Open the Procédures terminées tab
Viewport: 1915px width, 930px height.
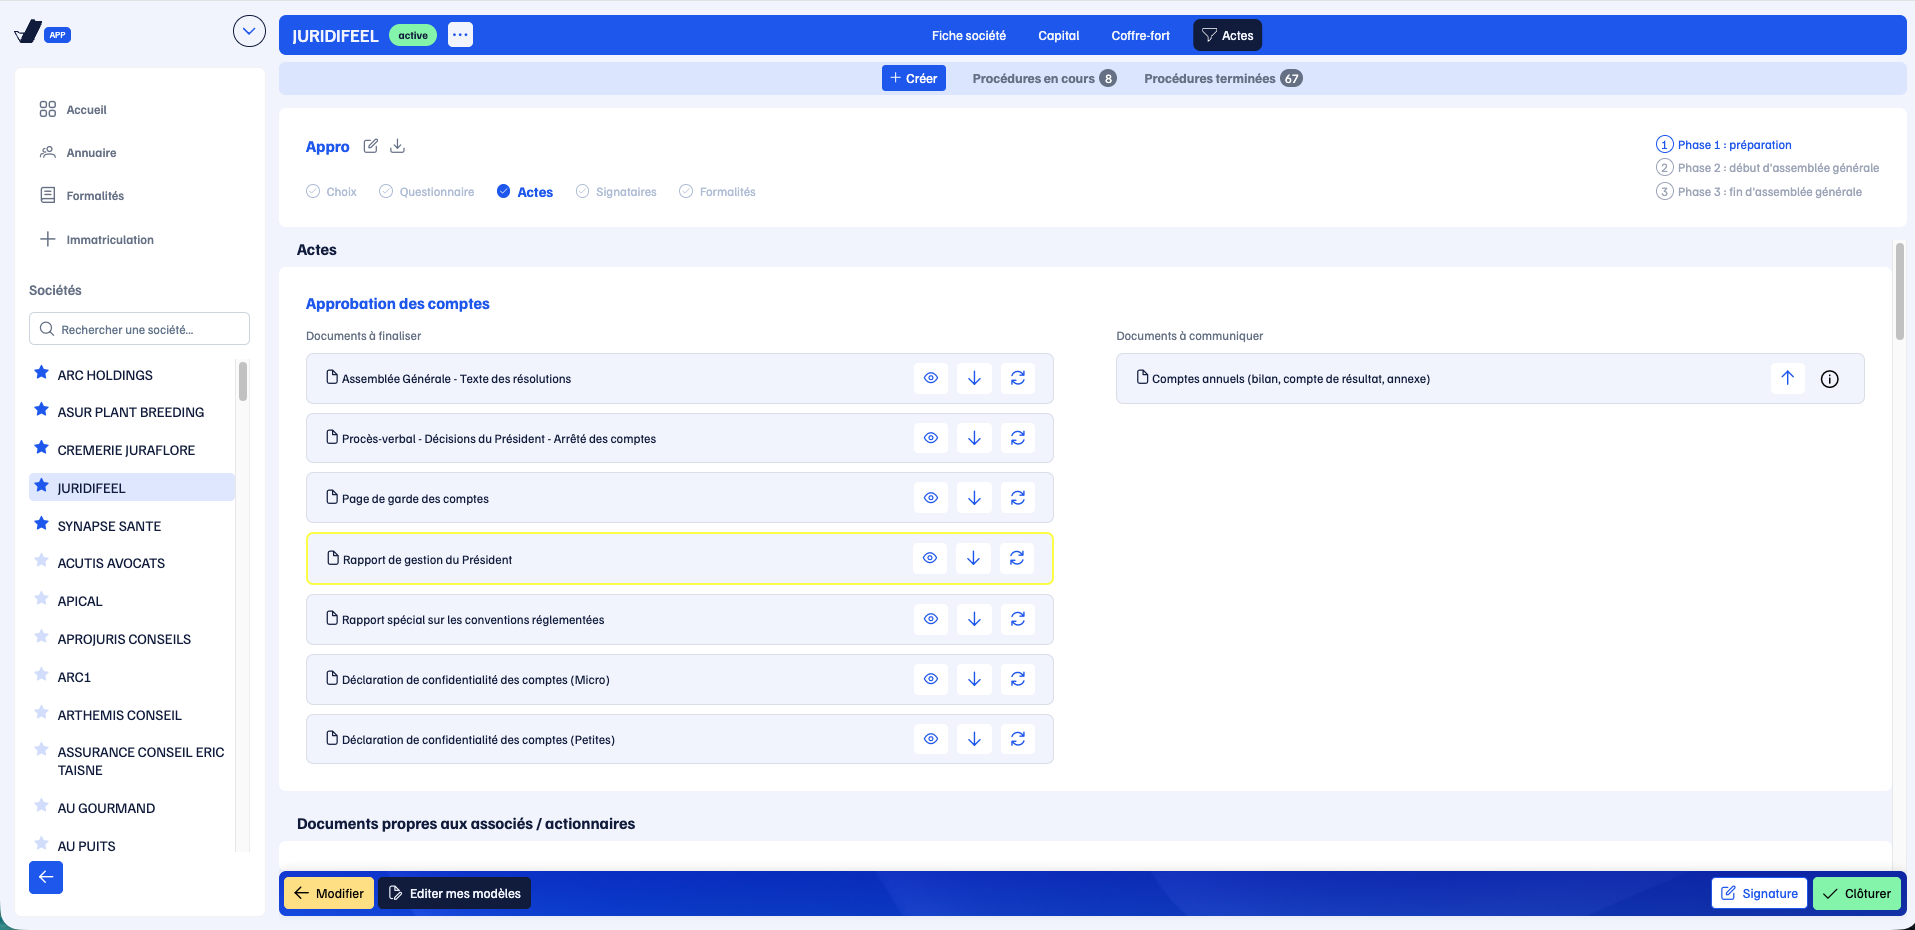click(x=1223, y=78)
